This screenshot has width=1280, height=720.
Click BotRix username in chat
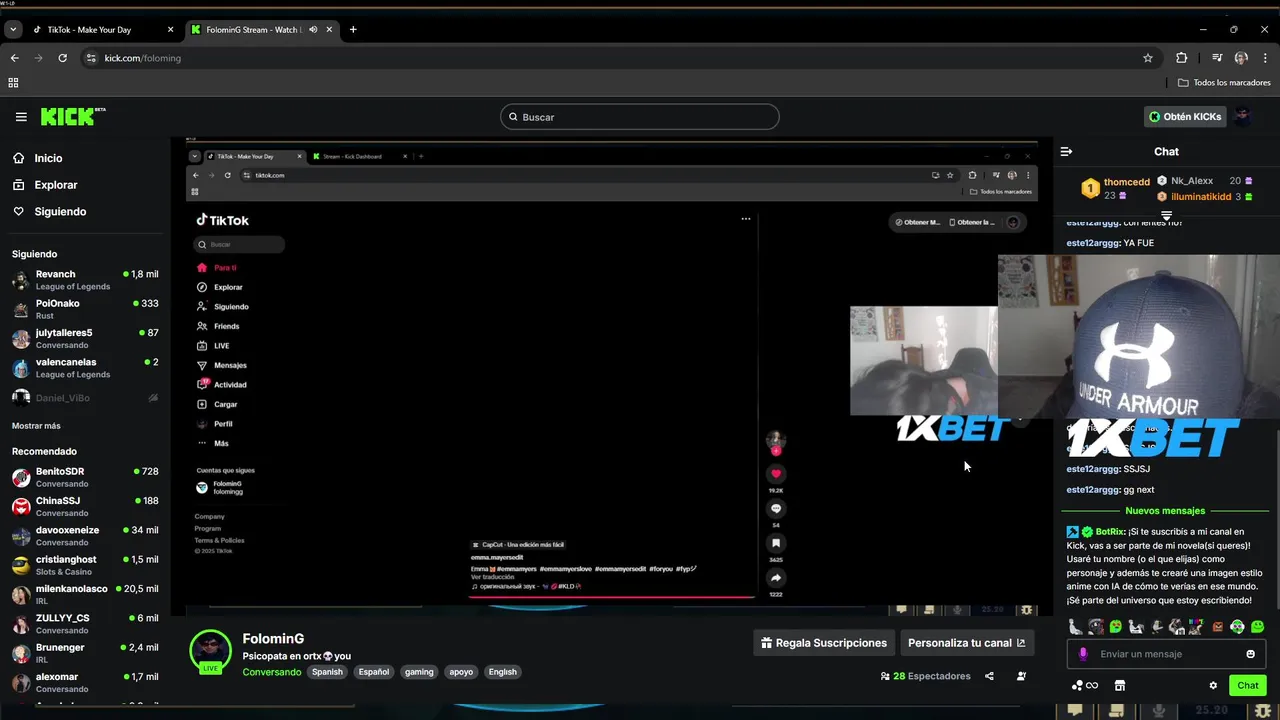click(1110, 532)
